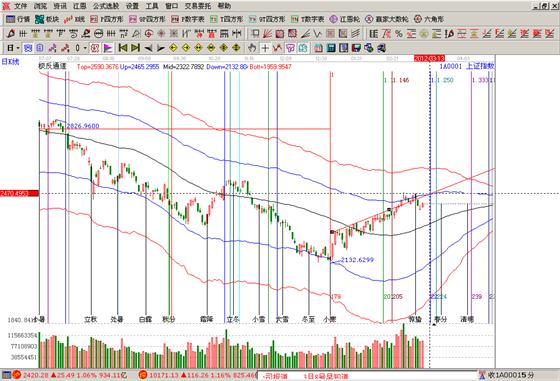Click the percent sign drawing tool
Screen dimensions: 560x381
coord(399,34)
